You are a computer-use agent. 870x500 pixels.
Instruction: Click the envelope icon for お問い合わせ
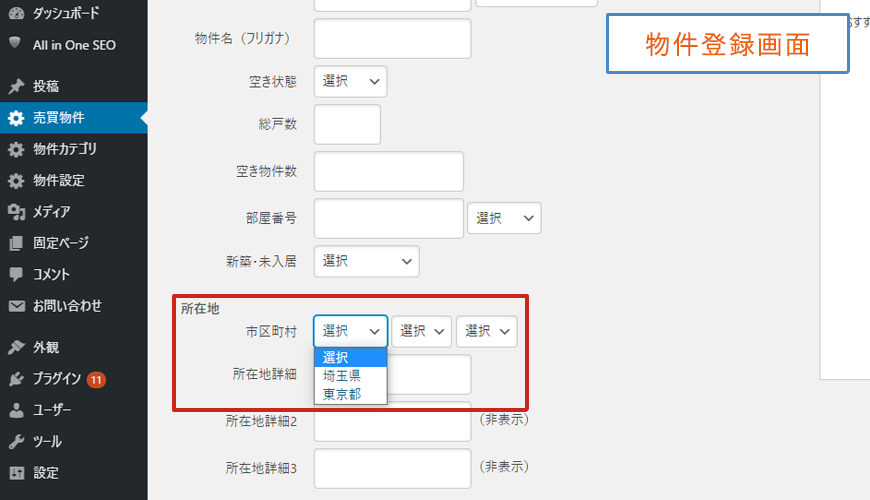15,306
